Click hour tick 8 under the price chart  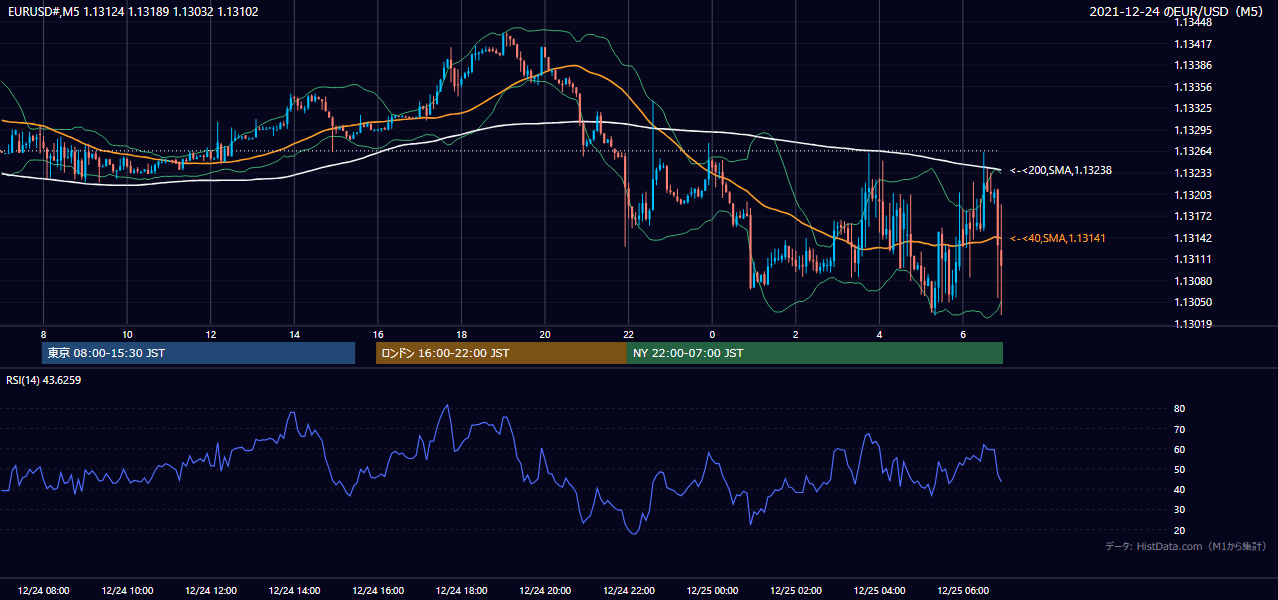pos(43,334)
